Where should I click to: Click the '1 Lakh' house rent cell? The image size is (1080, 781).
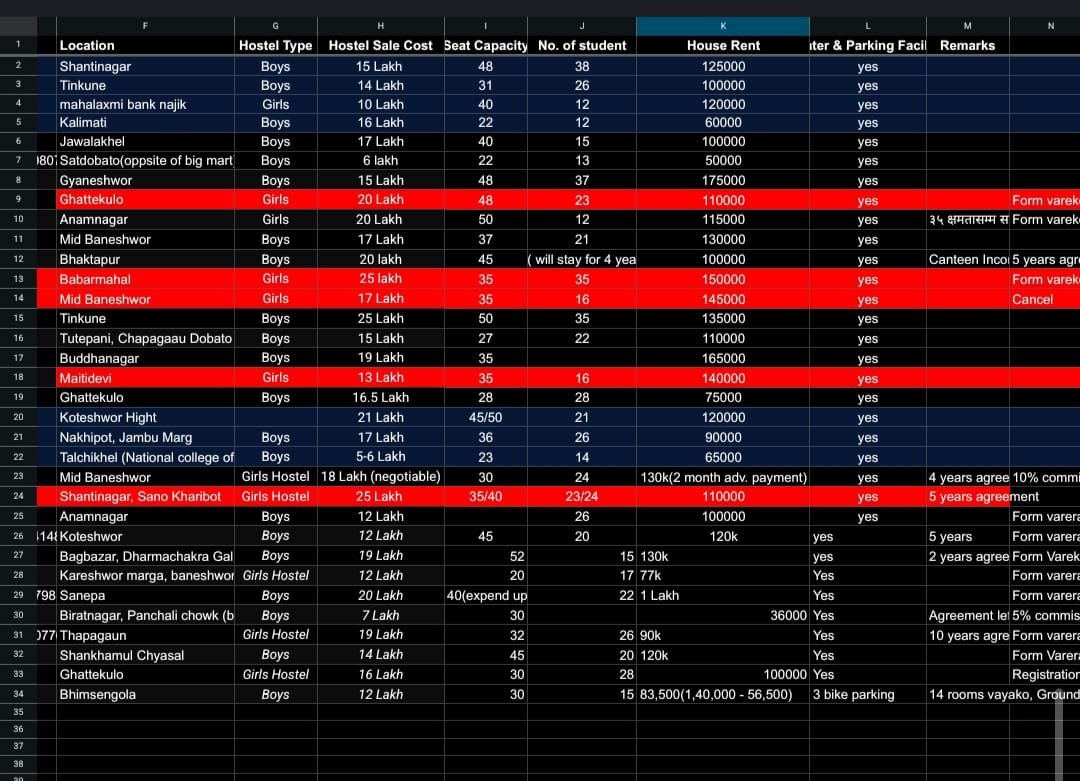[x=723, y=596]
